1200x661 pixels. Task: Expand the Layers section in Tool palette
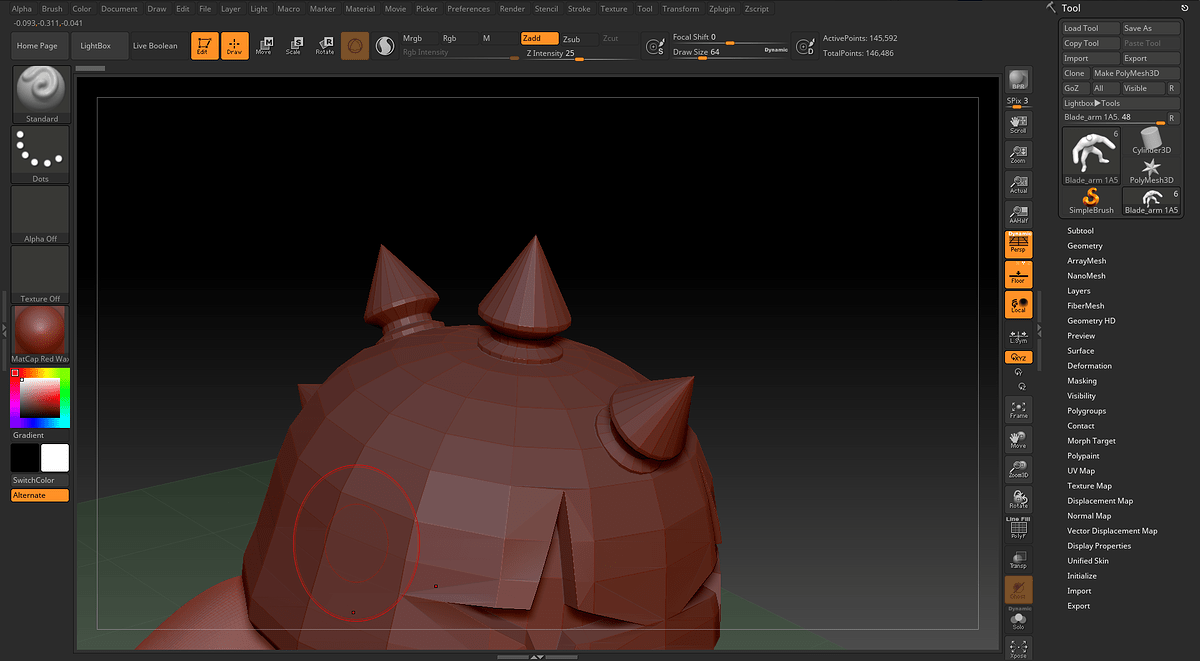pyautogui.click(x=1079, y=291)
